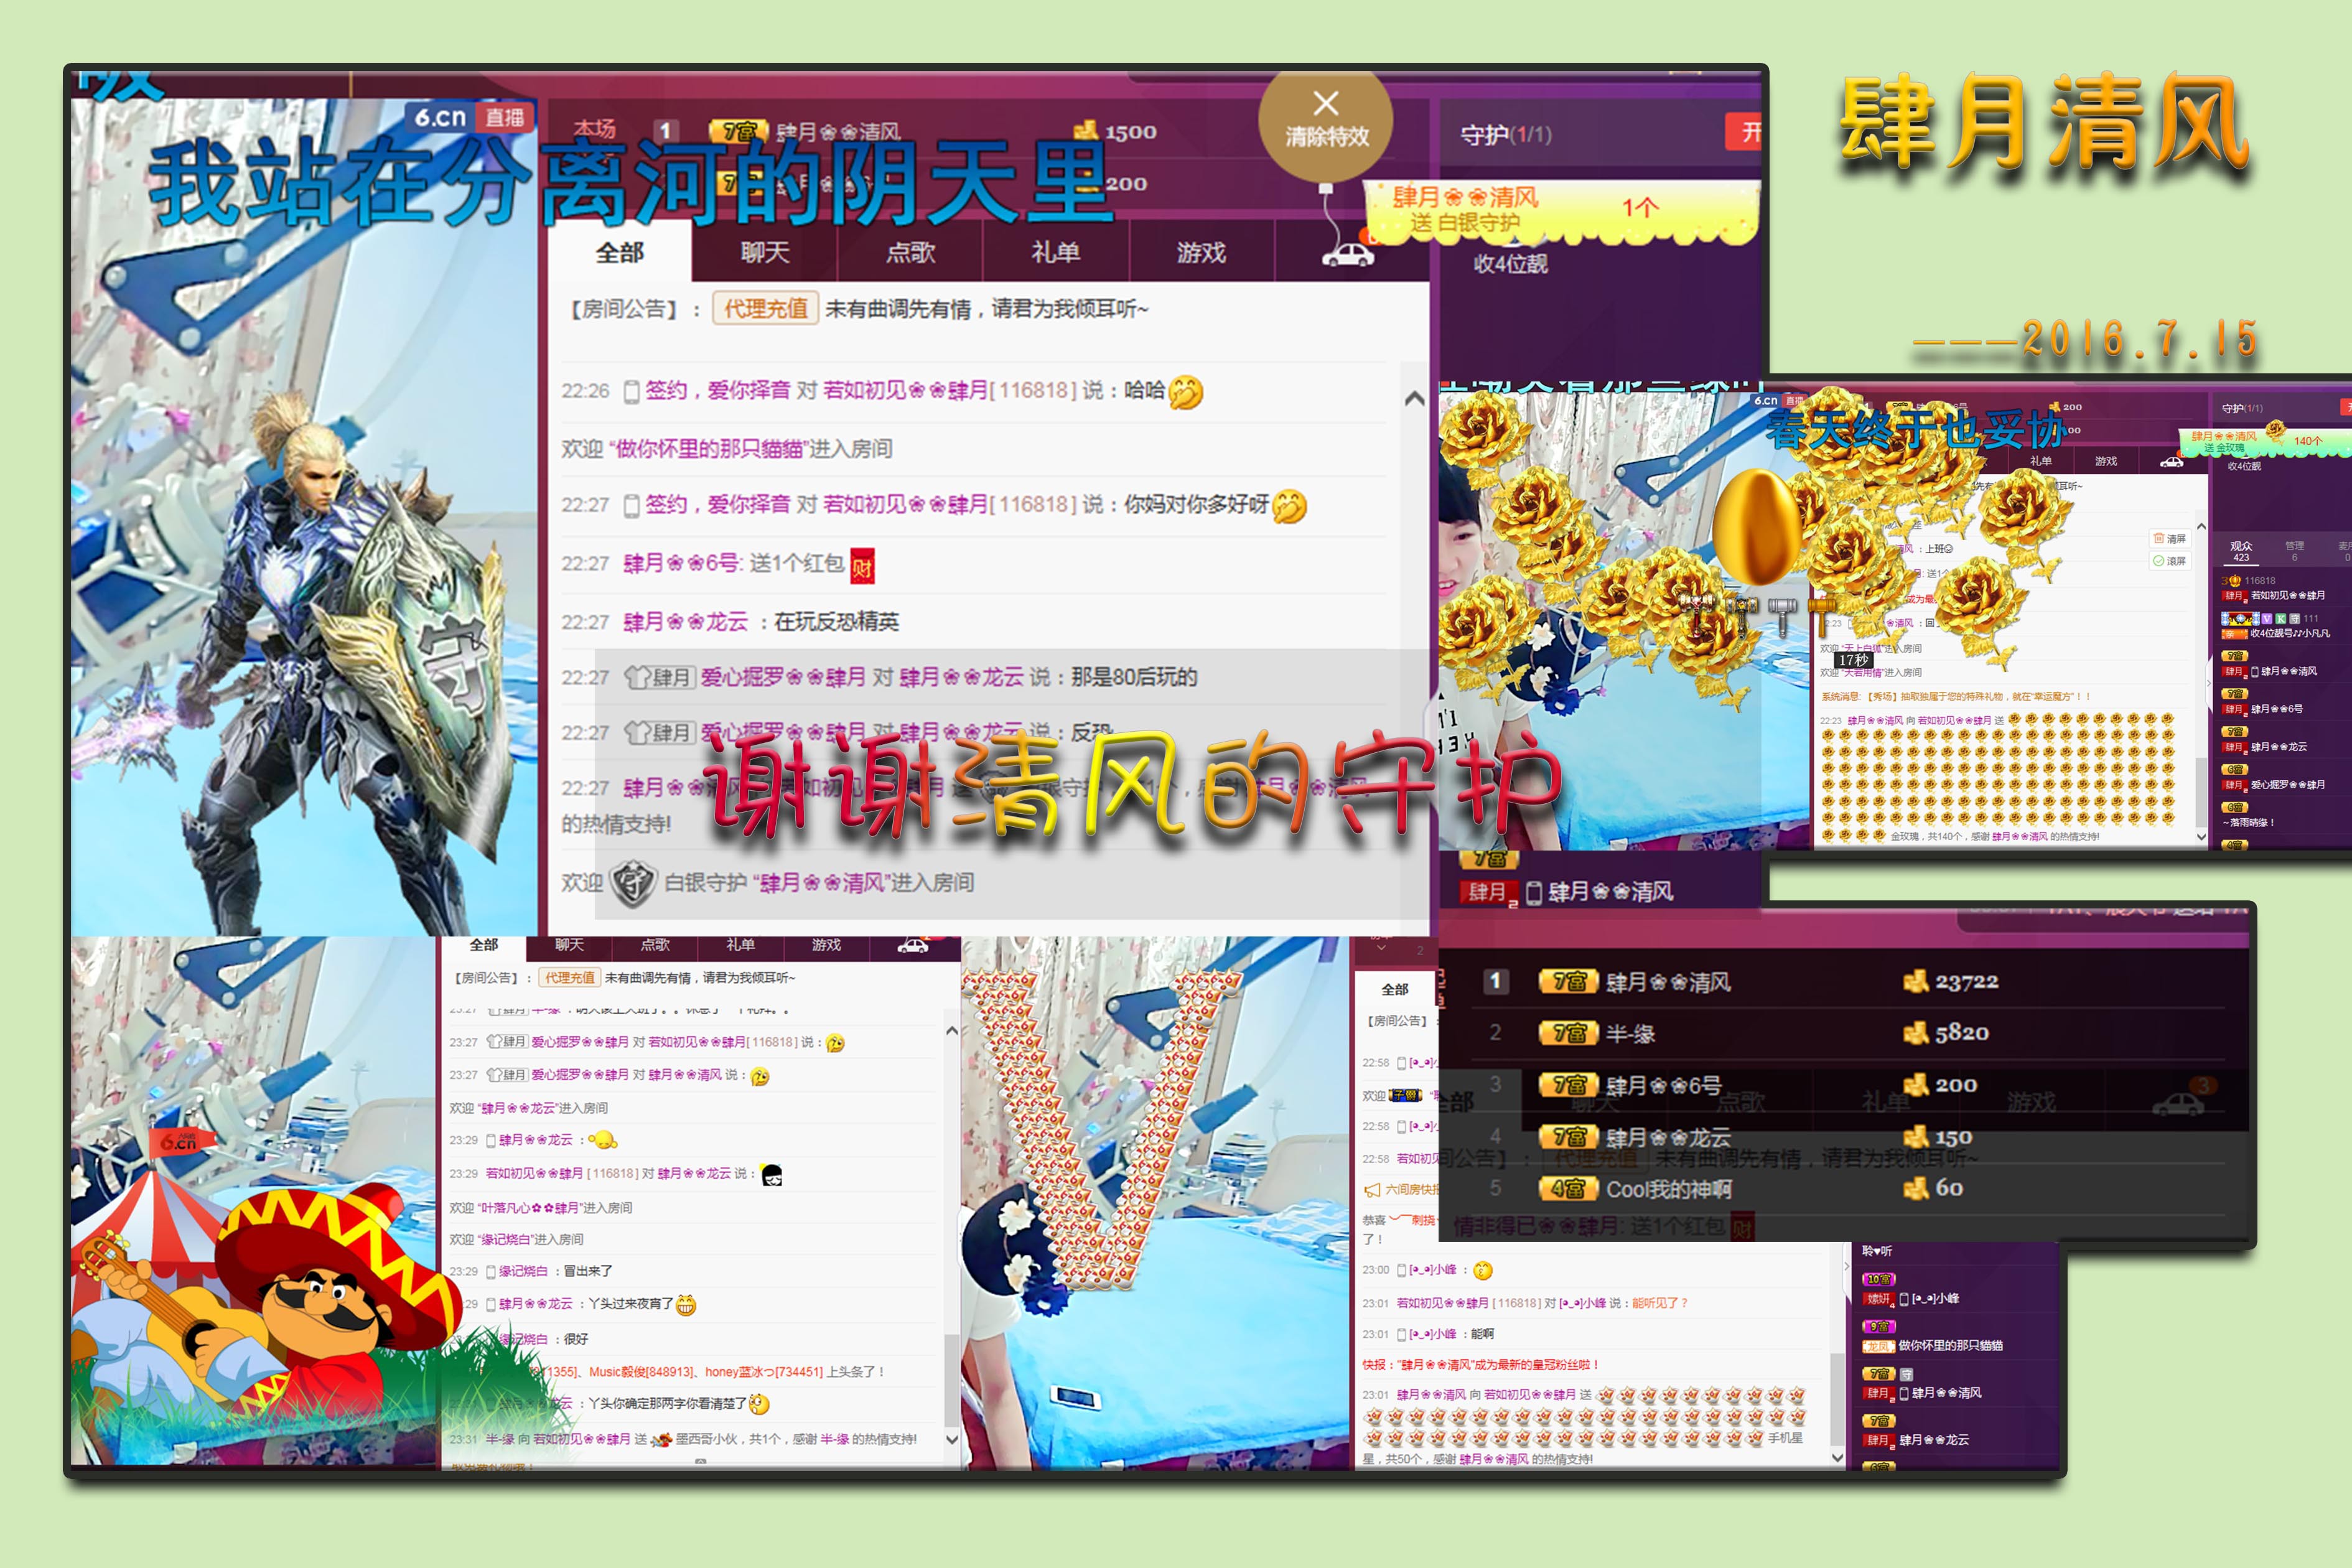Enable the 滚屏 auto-scroll toggle
The height and width of the screenshot is (1568, 2352).
(2159, 561)
